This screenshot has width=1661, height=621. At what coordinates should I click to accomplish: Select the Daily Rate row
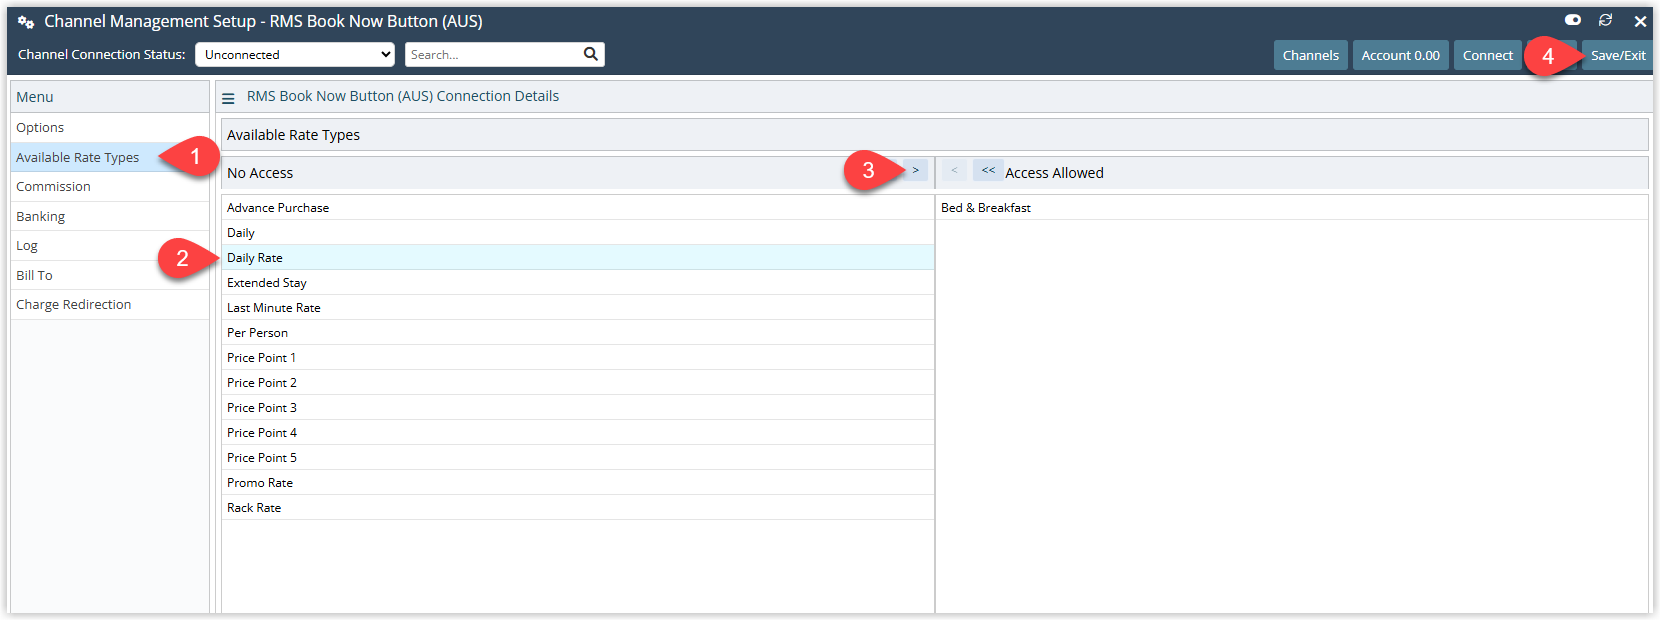(x=578, y=257)
